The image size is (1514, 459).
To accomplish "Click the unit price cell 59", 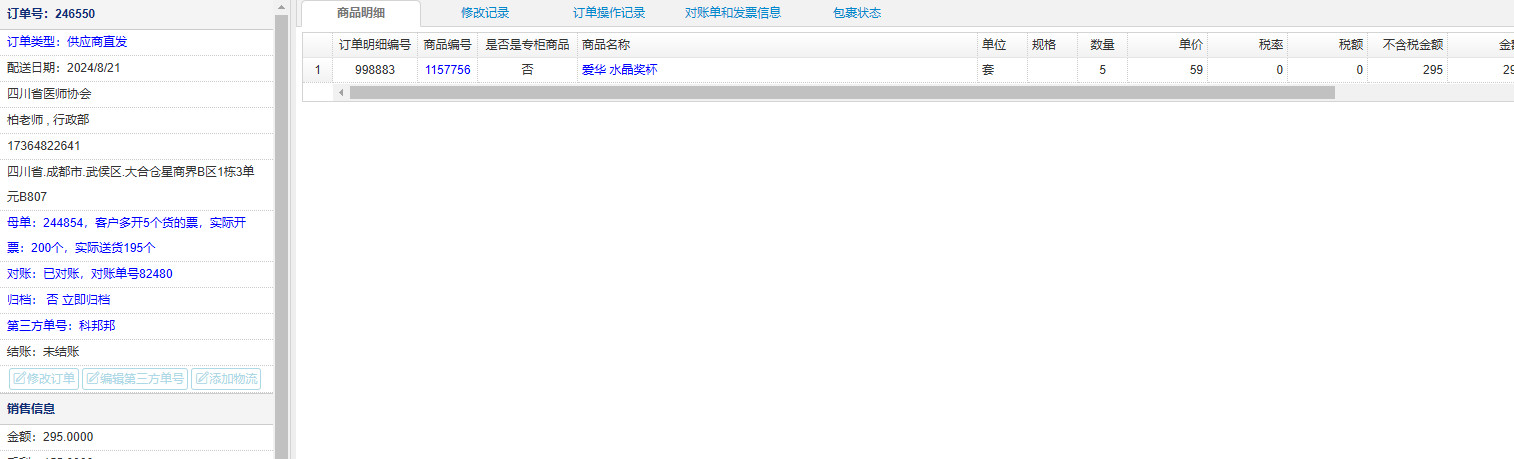I will pyautogui.click(x=1167, y=70).
